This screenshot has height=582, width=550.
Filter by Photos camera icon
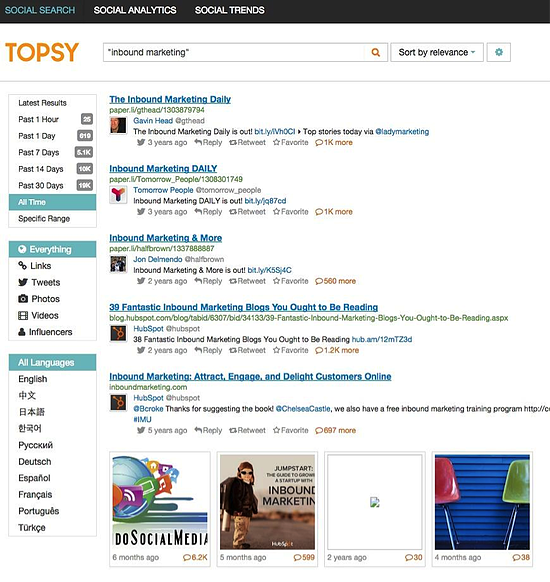[x=23, y=298]
